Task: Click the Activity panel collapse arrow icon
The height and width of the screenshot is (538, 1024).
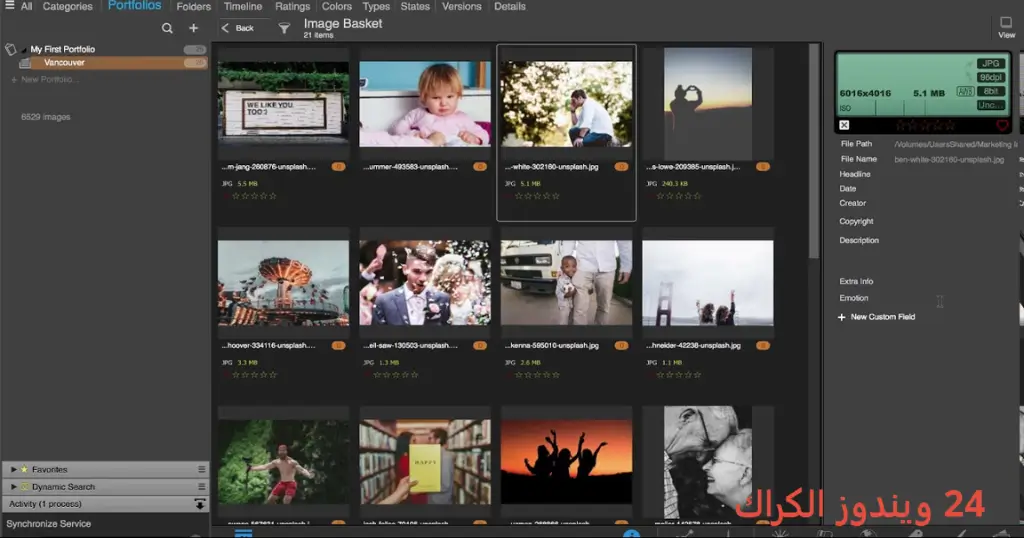Action: pos(200,504)
